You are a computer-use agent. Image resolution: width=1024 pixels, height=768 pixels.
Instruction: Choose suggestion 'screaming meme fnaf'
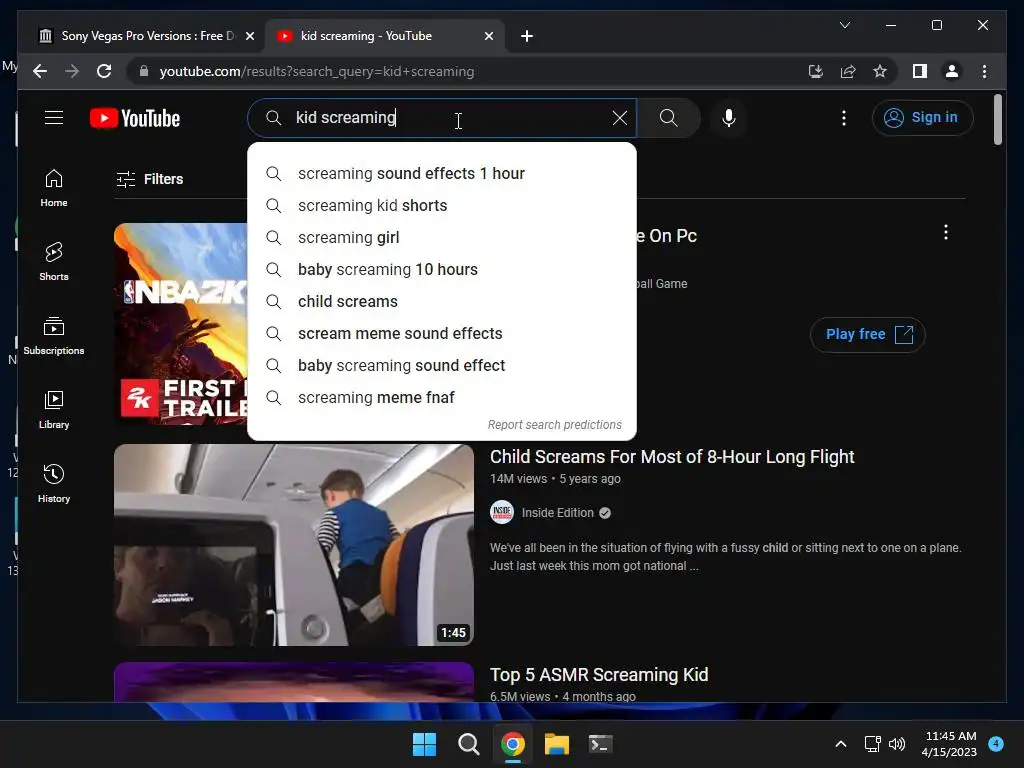click(442, 398)
